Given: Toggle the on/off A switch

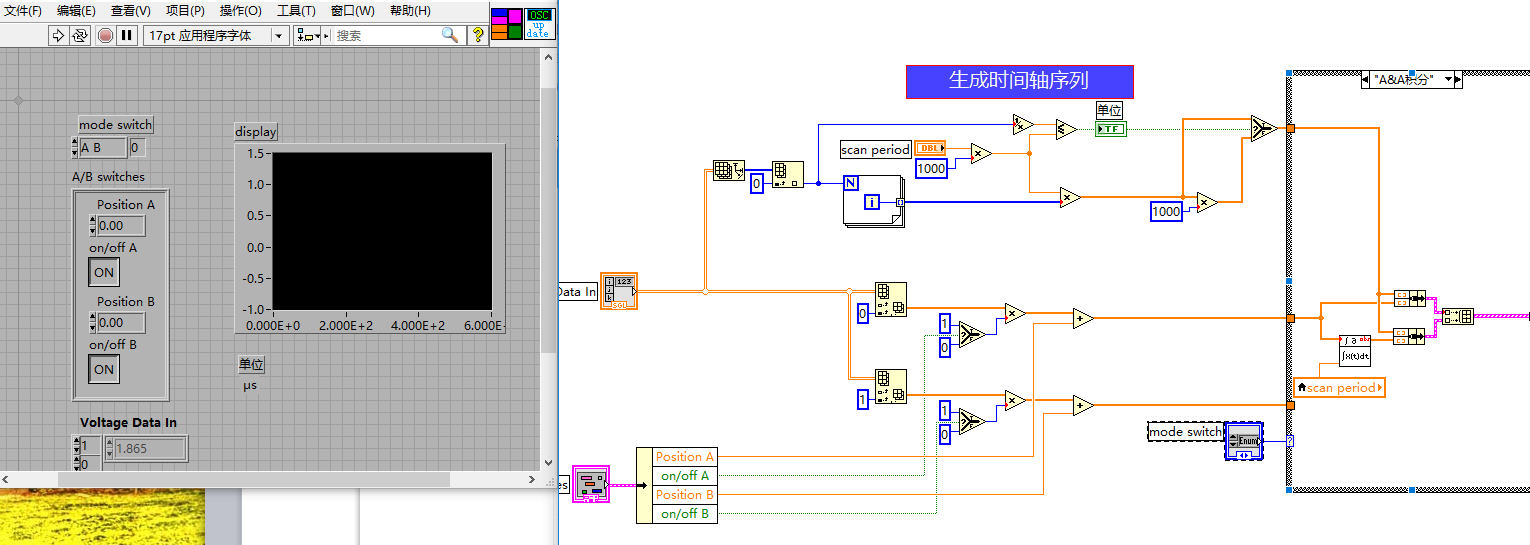Looking at the screenshot, I should [104, 272].
